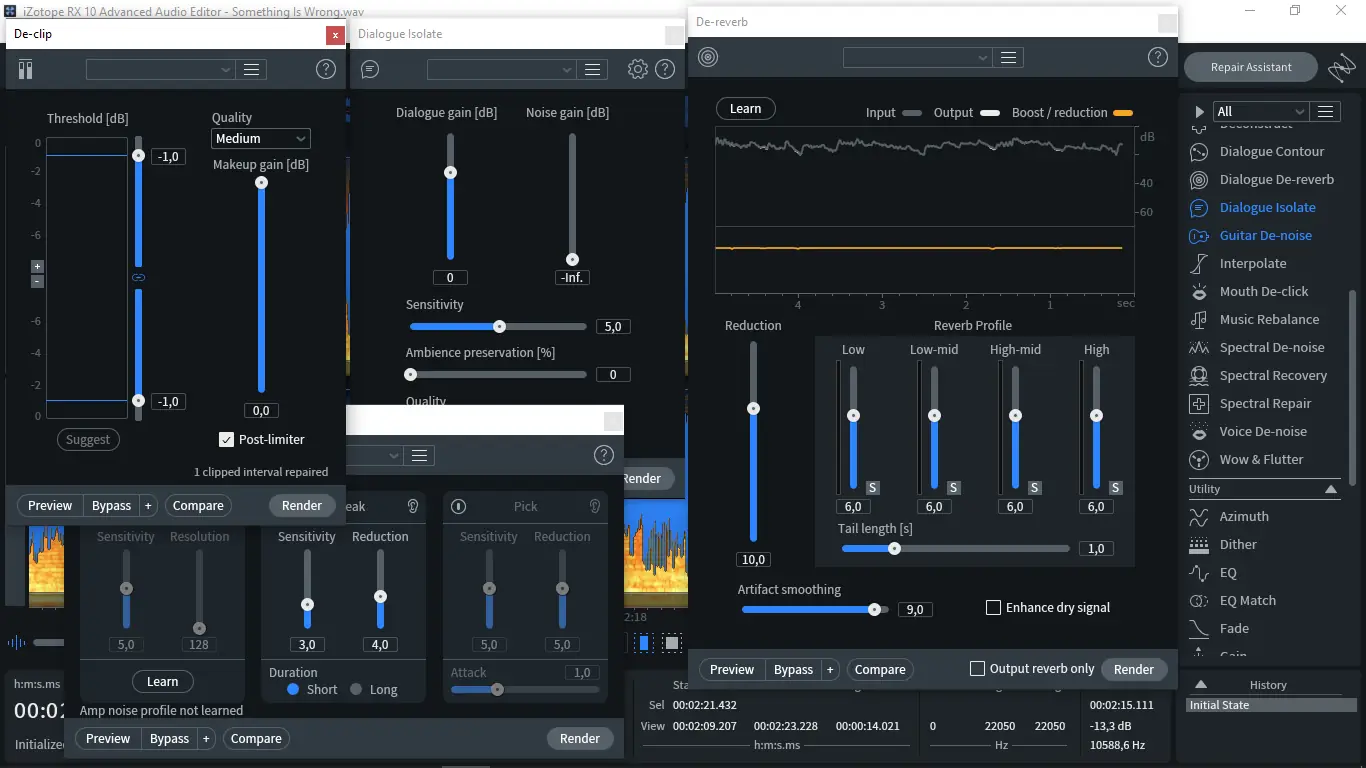Click the triangle left of the All dropdown

point(1200,111)
